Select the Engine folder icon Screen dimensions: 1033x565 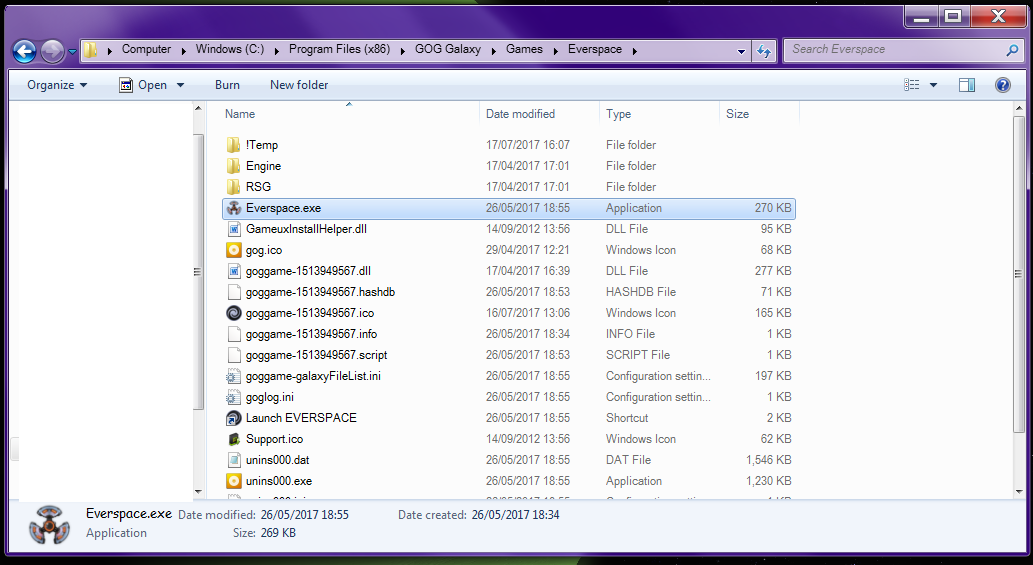pos(233,166)
